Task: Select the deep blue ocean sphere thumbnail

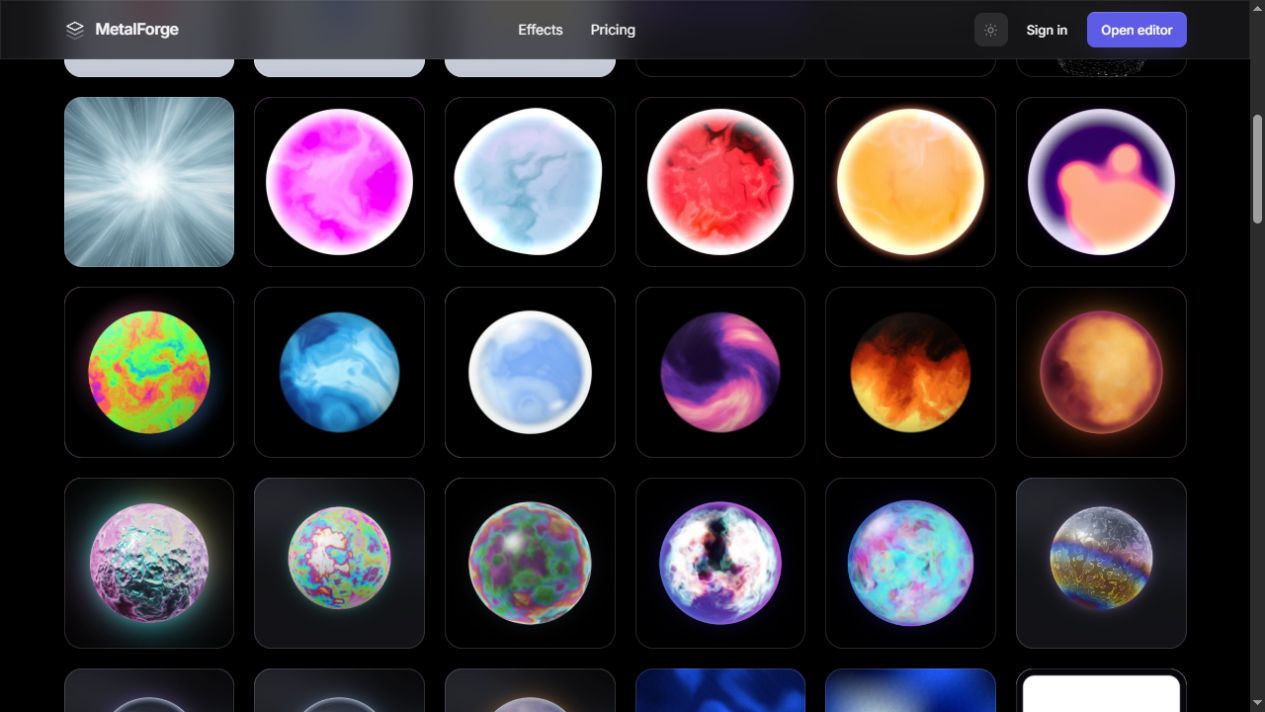Action: (339, 372)
